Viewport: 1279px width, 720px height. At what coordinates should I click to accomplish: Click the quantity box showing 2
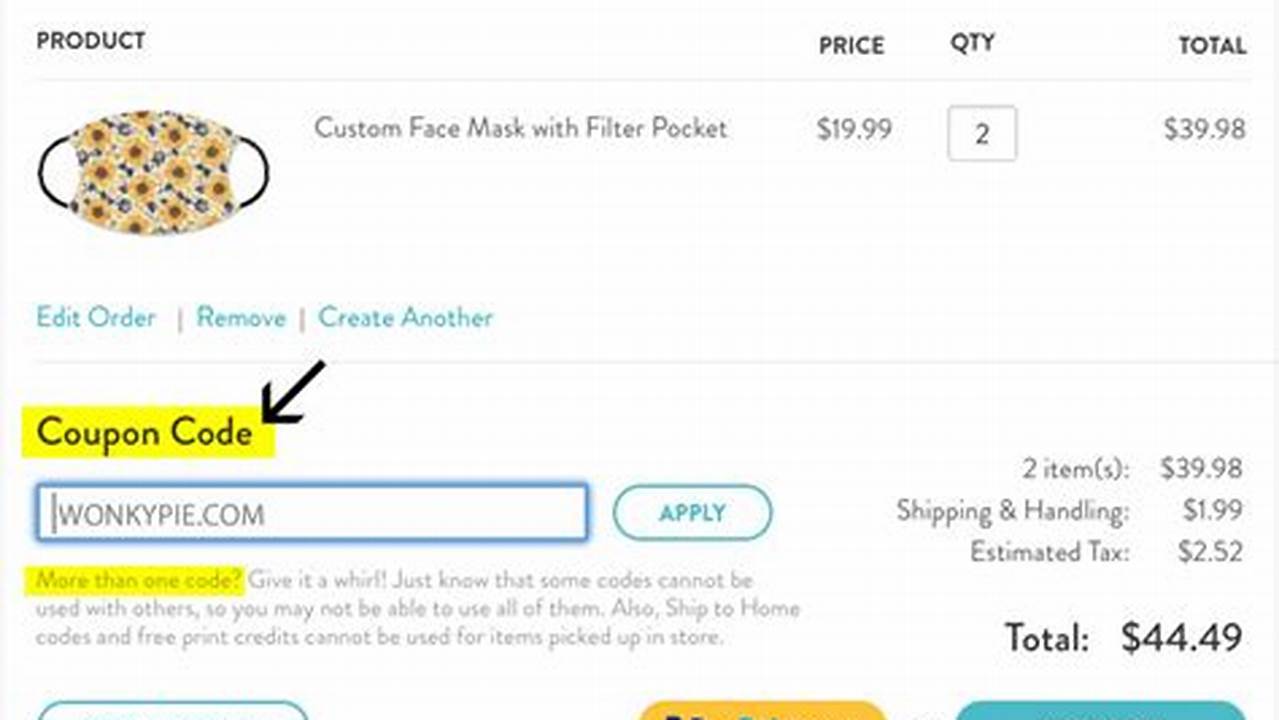(980, 133)
